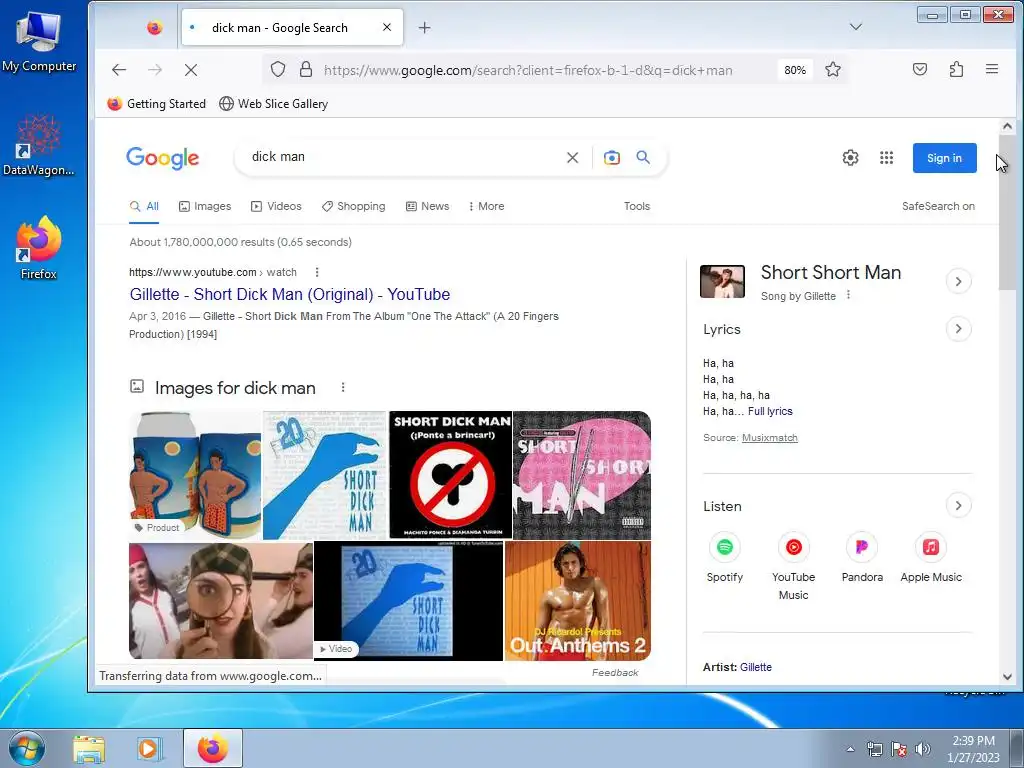This screenshot has height=768, width=1024.
Task: Listen on YouTube Music
Action: [x=793, y=567]
